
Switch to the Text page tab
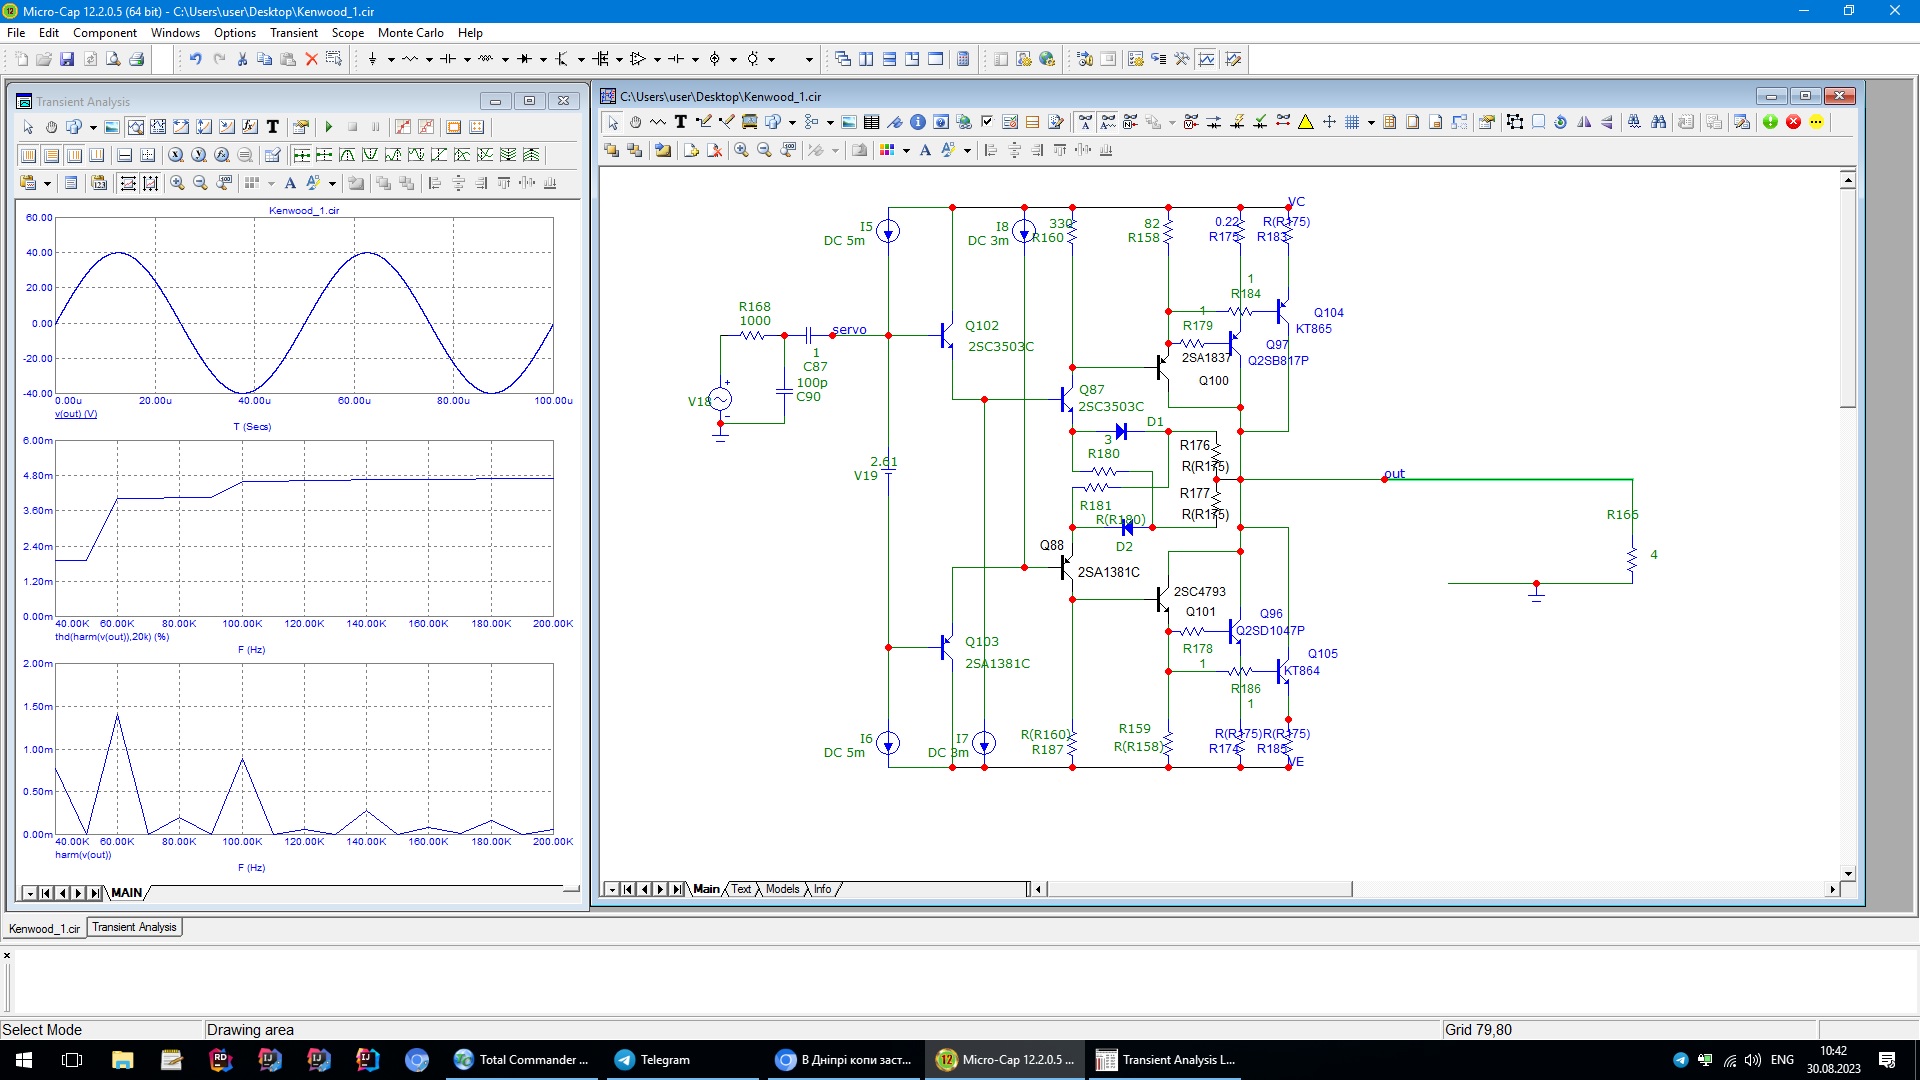pyautogui.click(x=741, y=889)
